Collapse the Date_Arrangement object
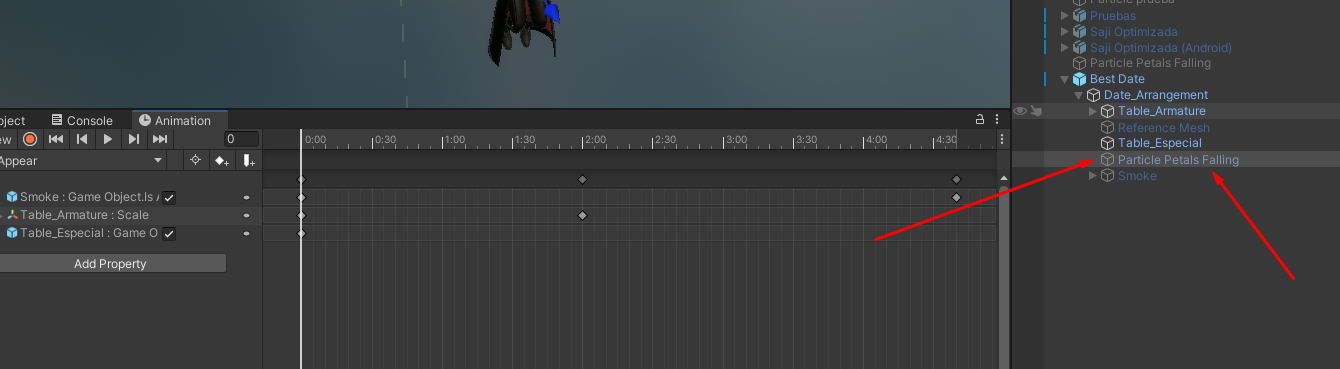The image size is (1340, 369). pos(1079,95)
